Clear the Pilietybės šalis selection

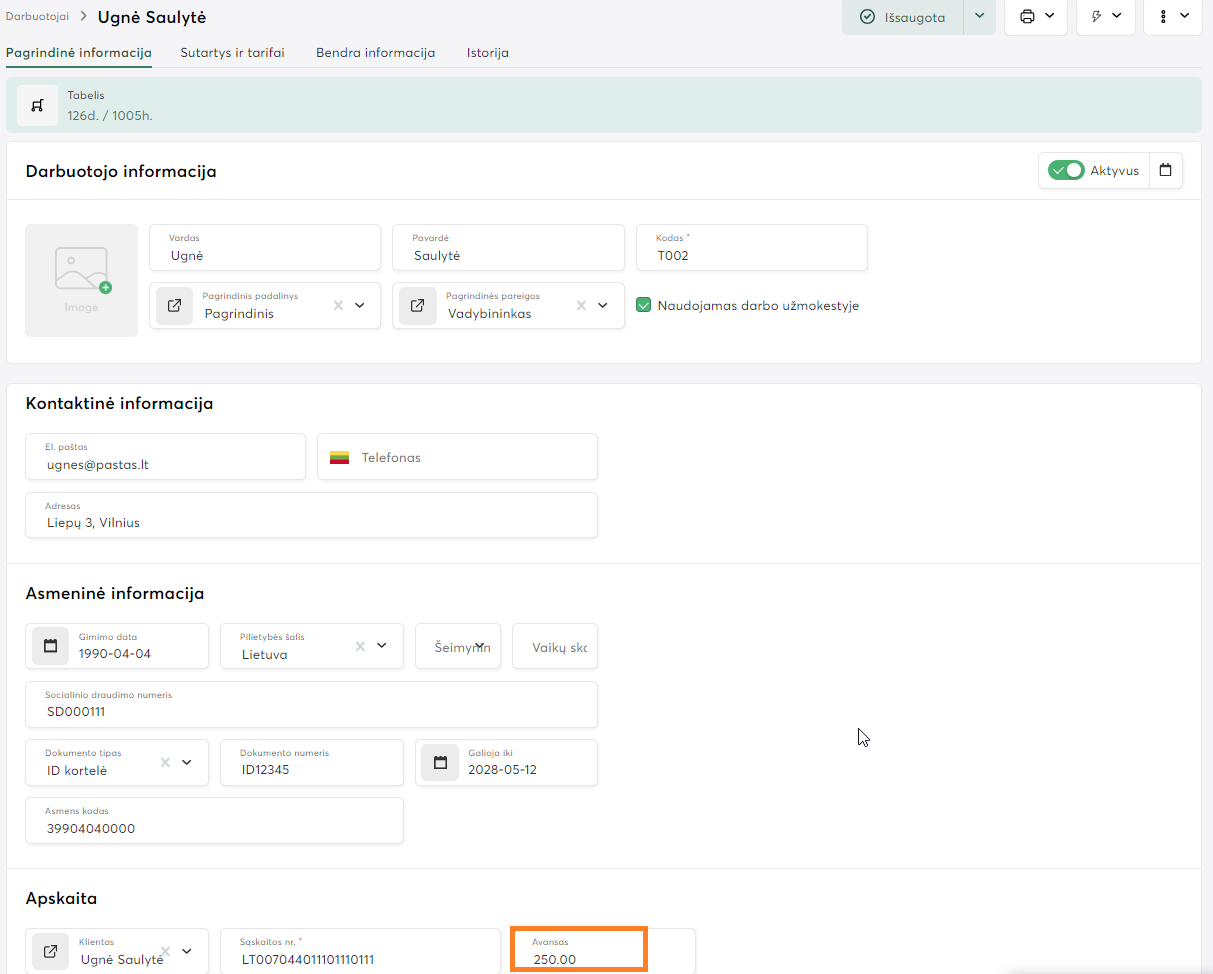click(x=360, y=646)
